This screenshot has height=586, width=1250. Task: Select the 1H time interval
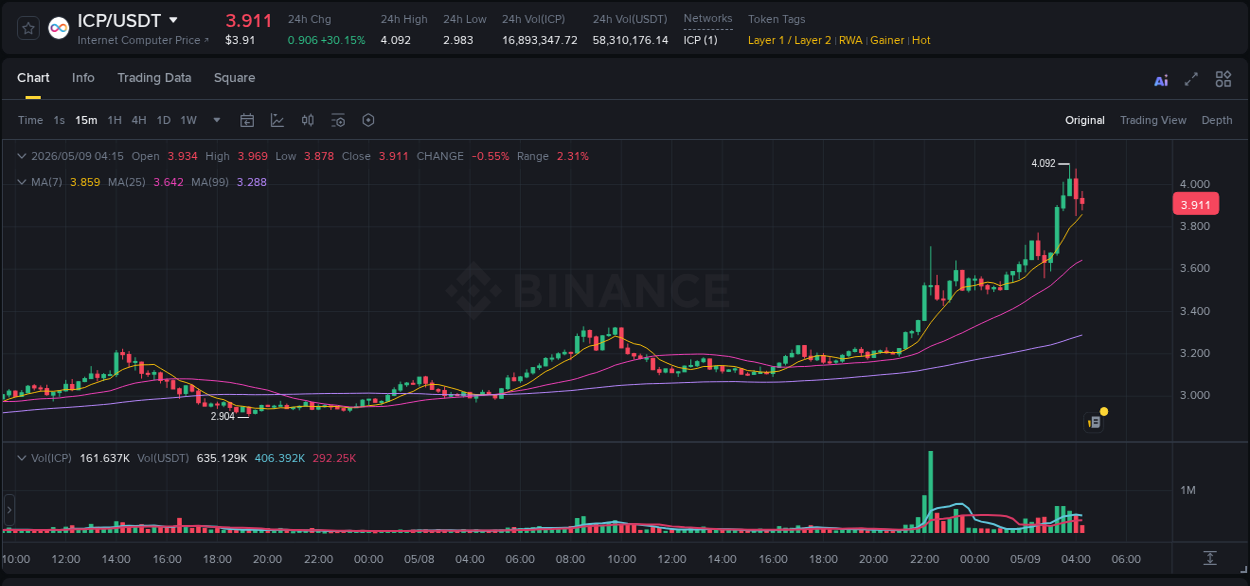point(114,120)
